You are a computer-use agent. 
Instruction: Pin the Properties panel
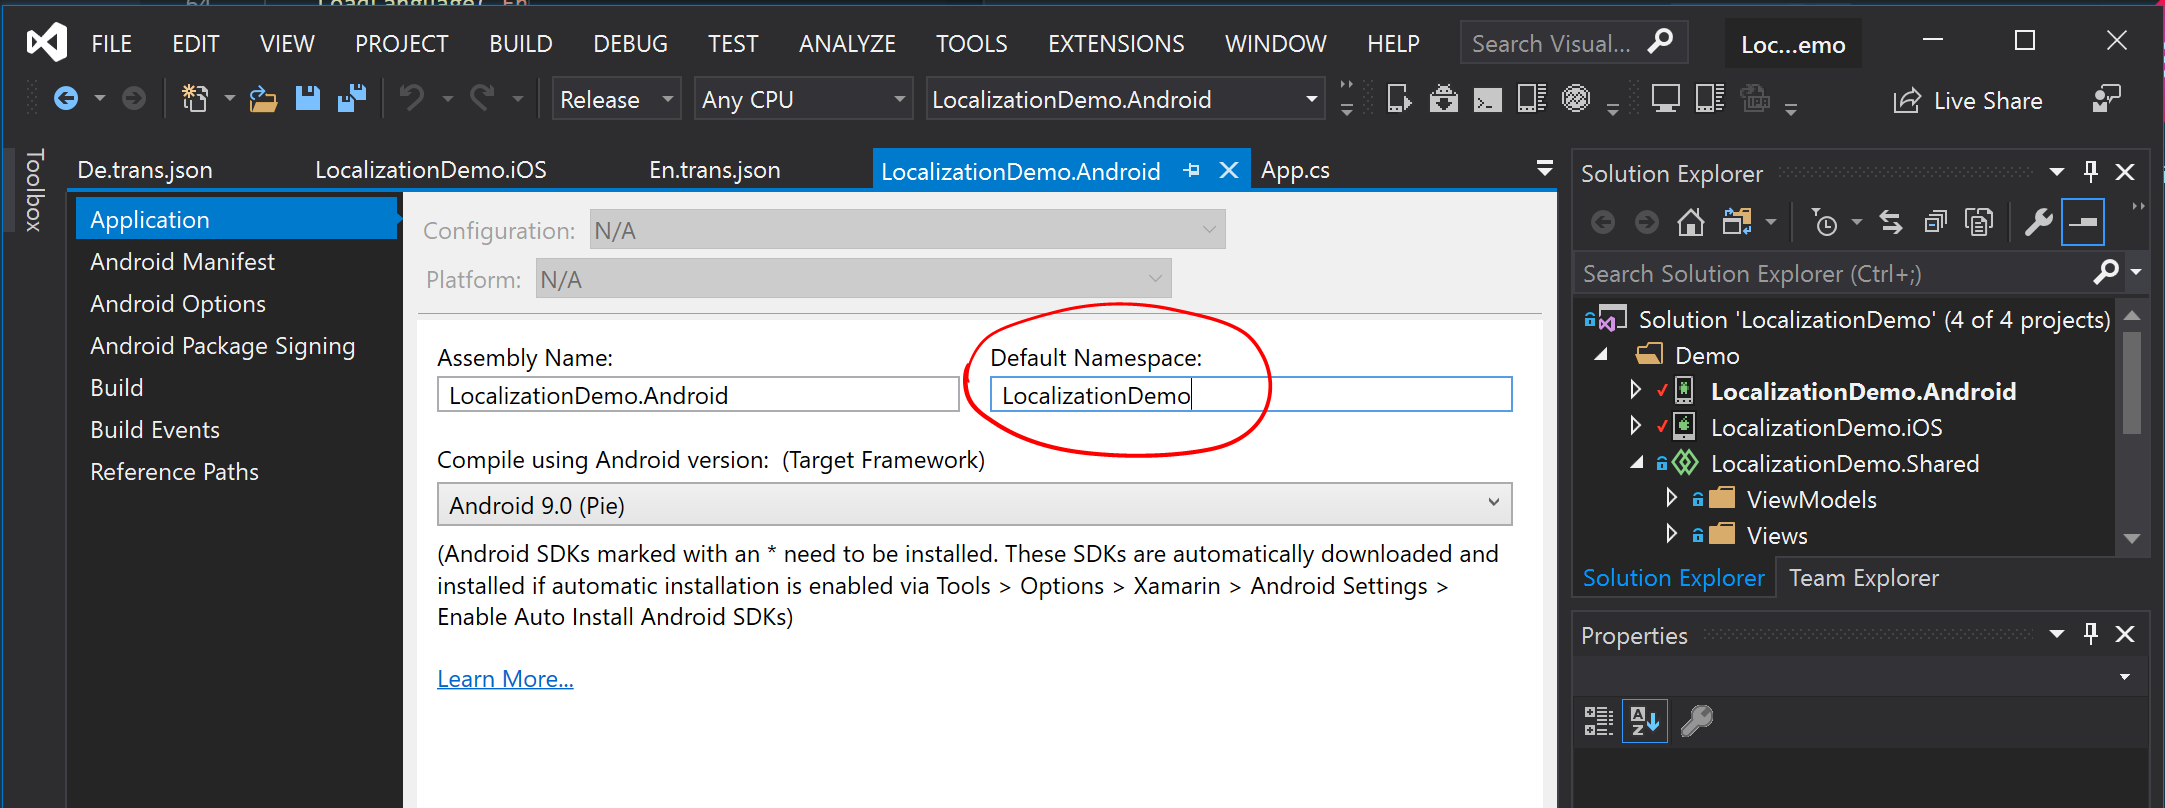pos(2091,634)
